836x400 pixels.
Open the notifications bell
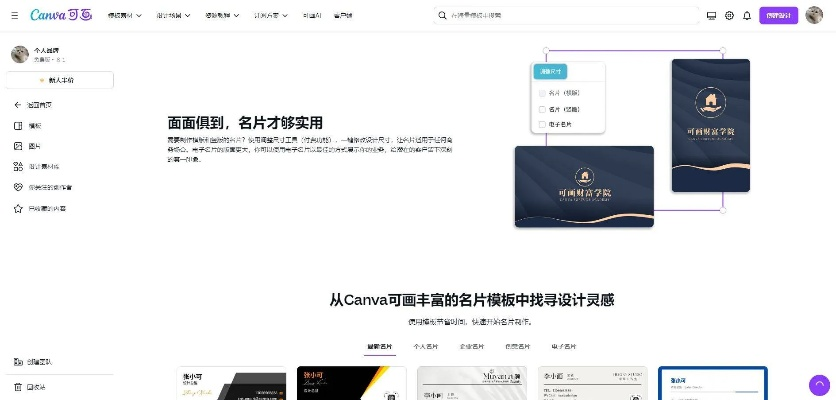[747, 16]
